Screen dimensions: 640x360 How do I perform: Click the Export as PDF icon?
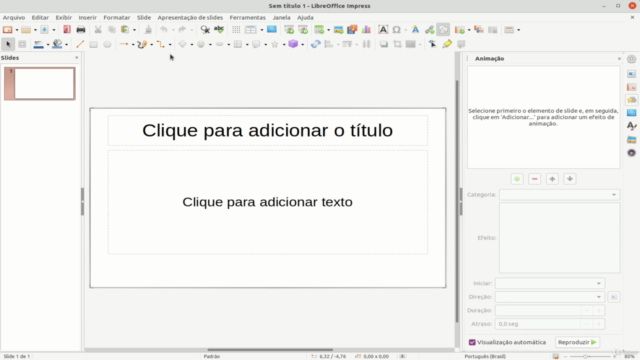(67, 29)
